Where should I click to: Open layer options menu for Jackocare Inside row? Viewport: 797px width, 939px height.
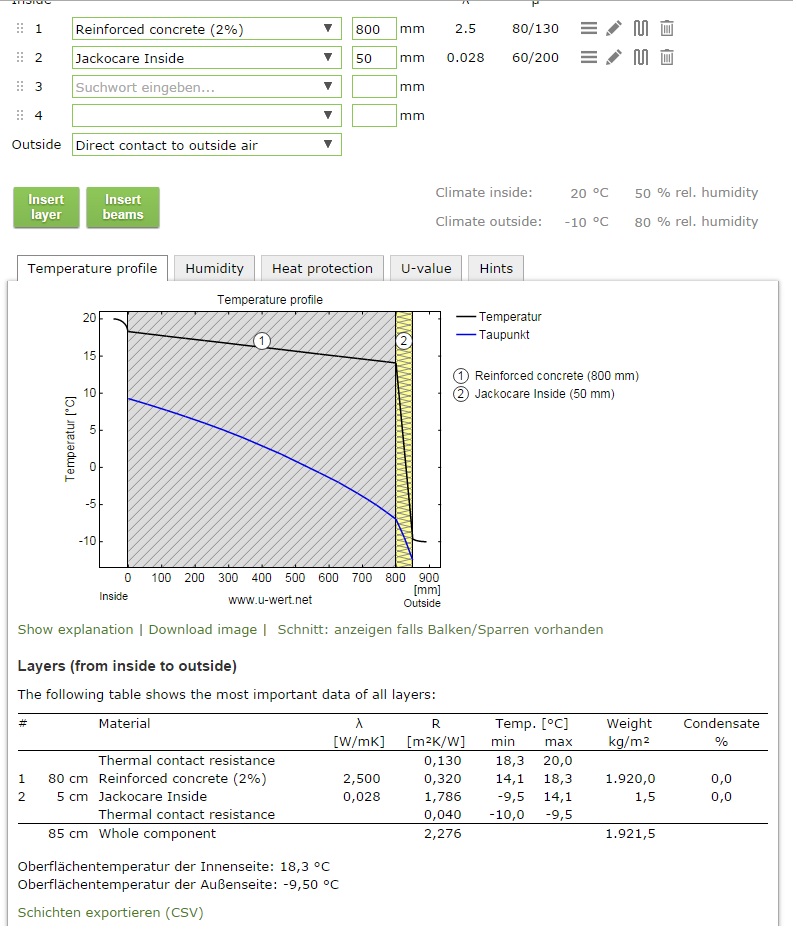[589, 57]
